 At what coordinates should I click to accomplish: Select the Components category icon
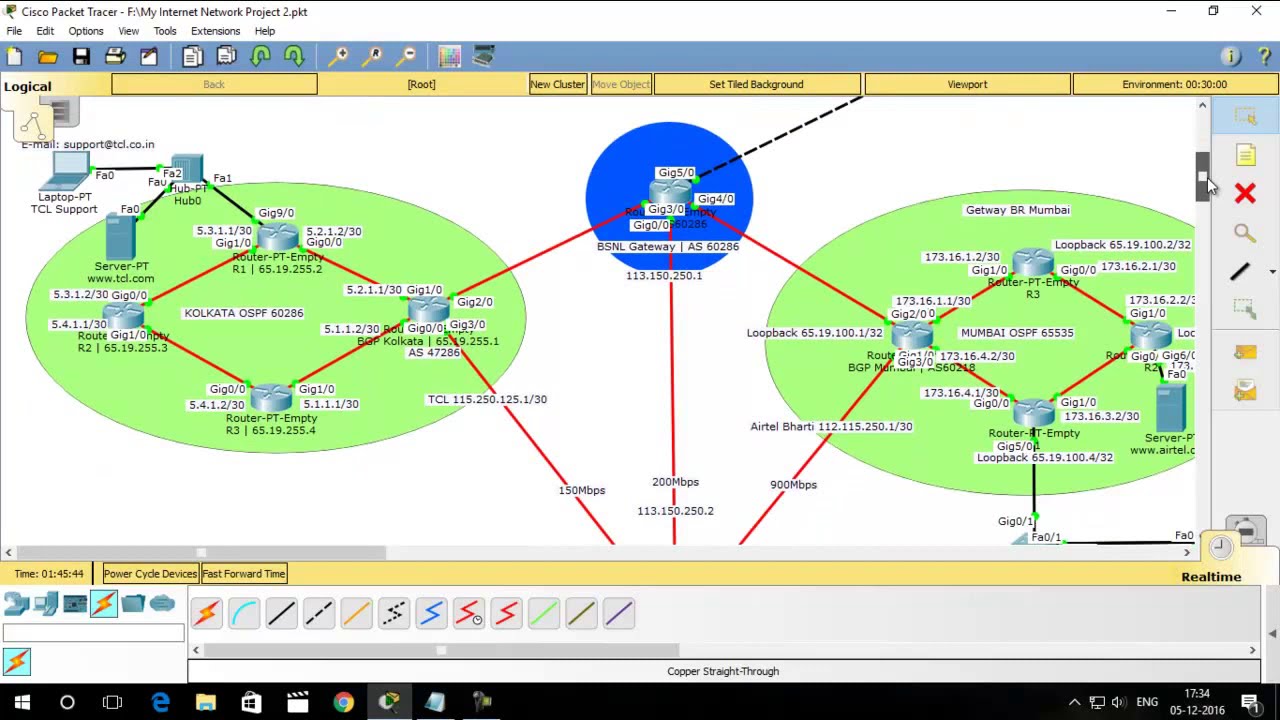[x=75, y=604]
